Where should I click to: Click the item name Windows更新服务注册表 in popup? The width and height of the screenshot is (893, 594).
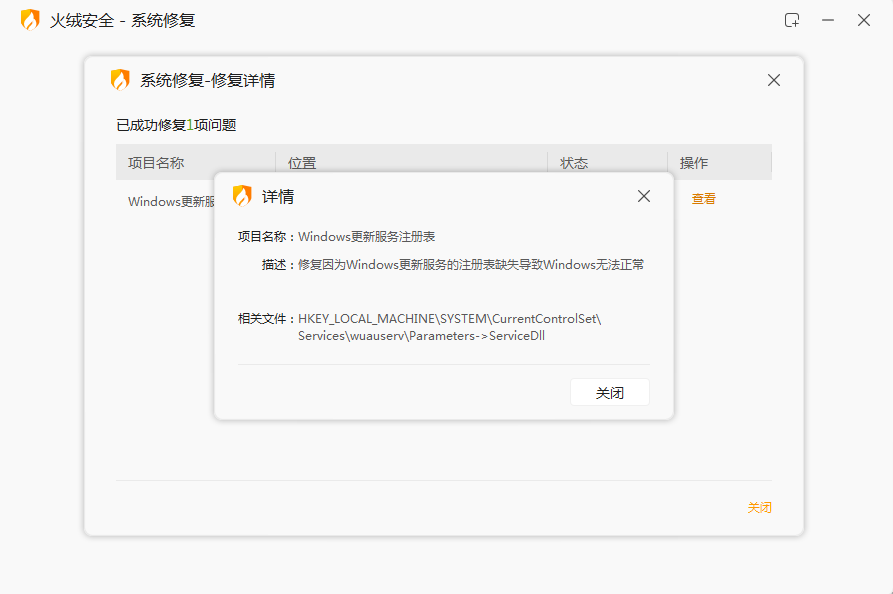coord(366,236)
